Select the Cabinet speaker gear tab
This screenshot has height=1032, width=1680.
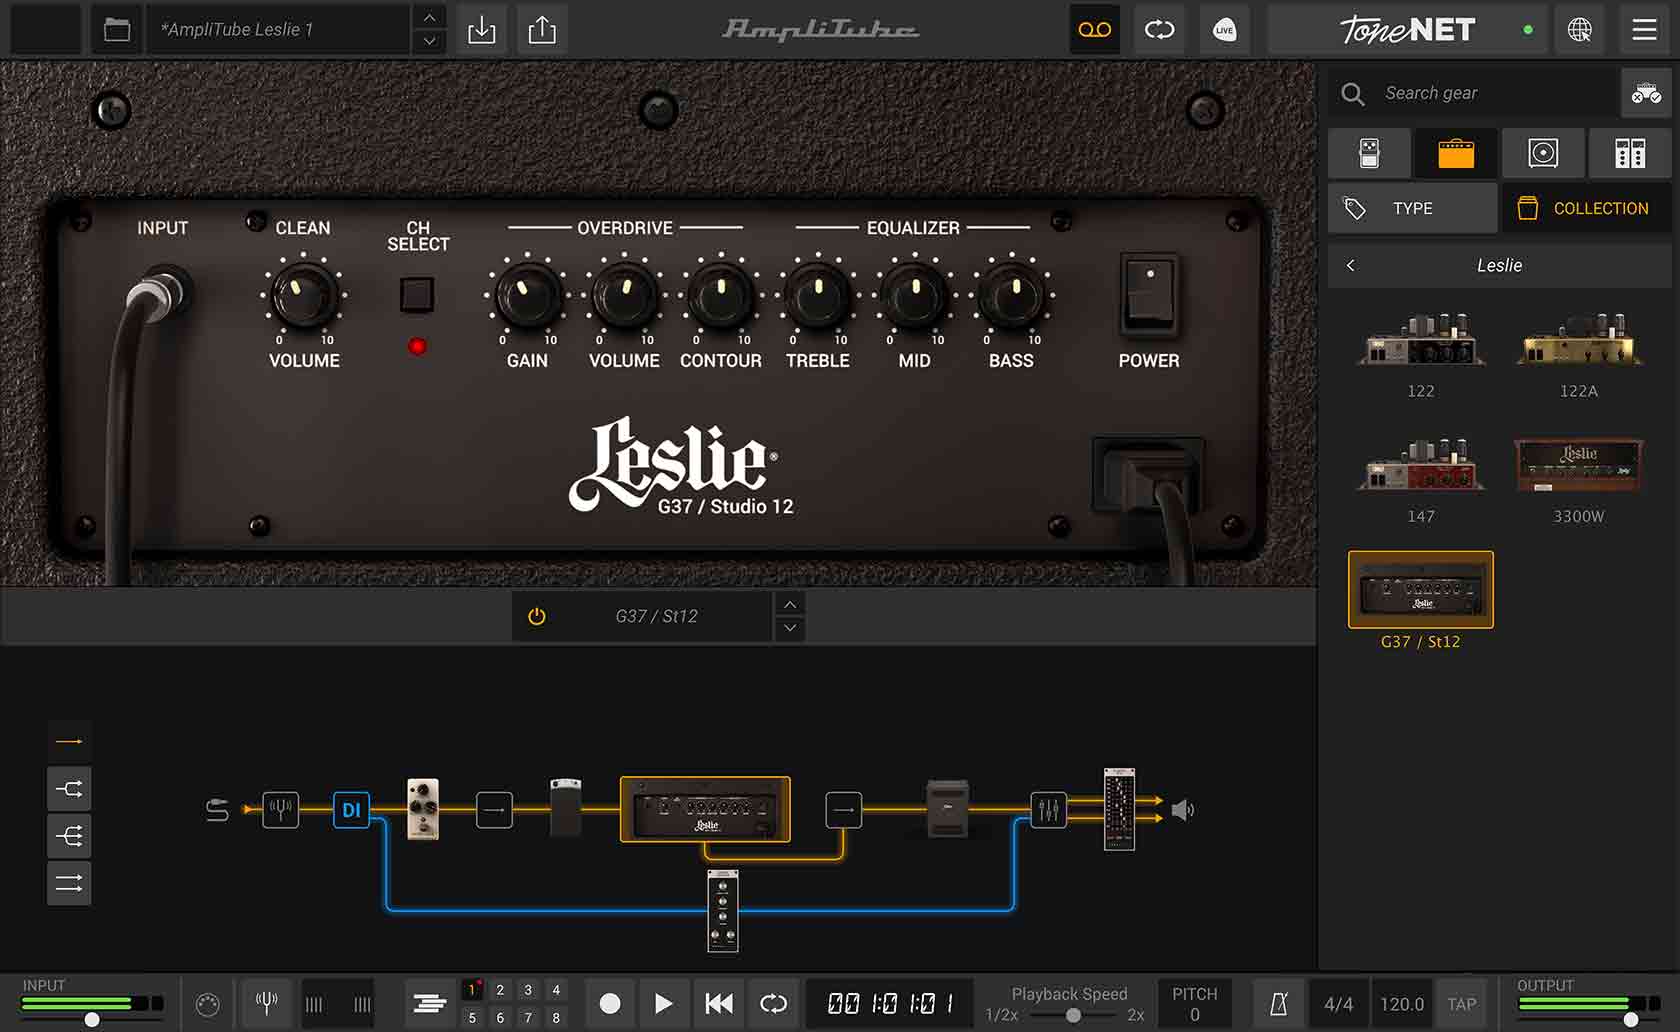click(1543, 153)
